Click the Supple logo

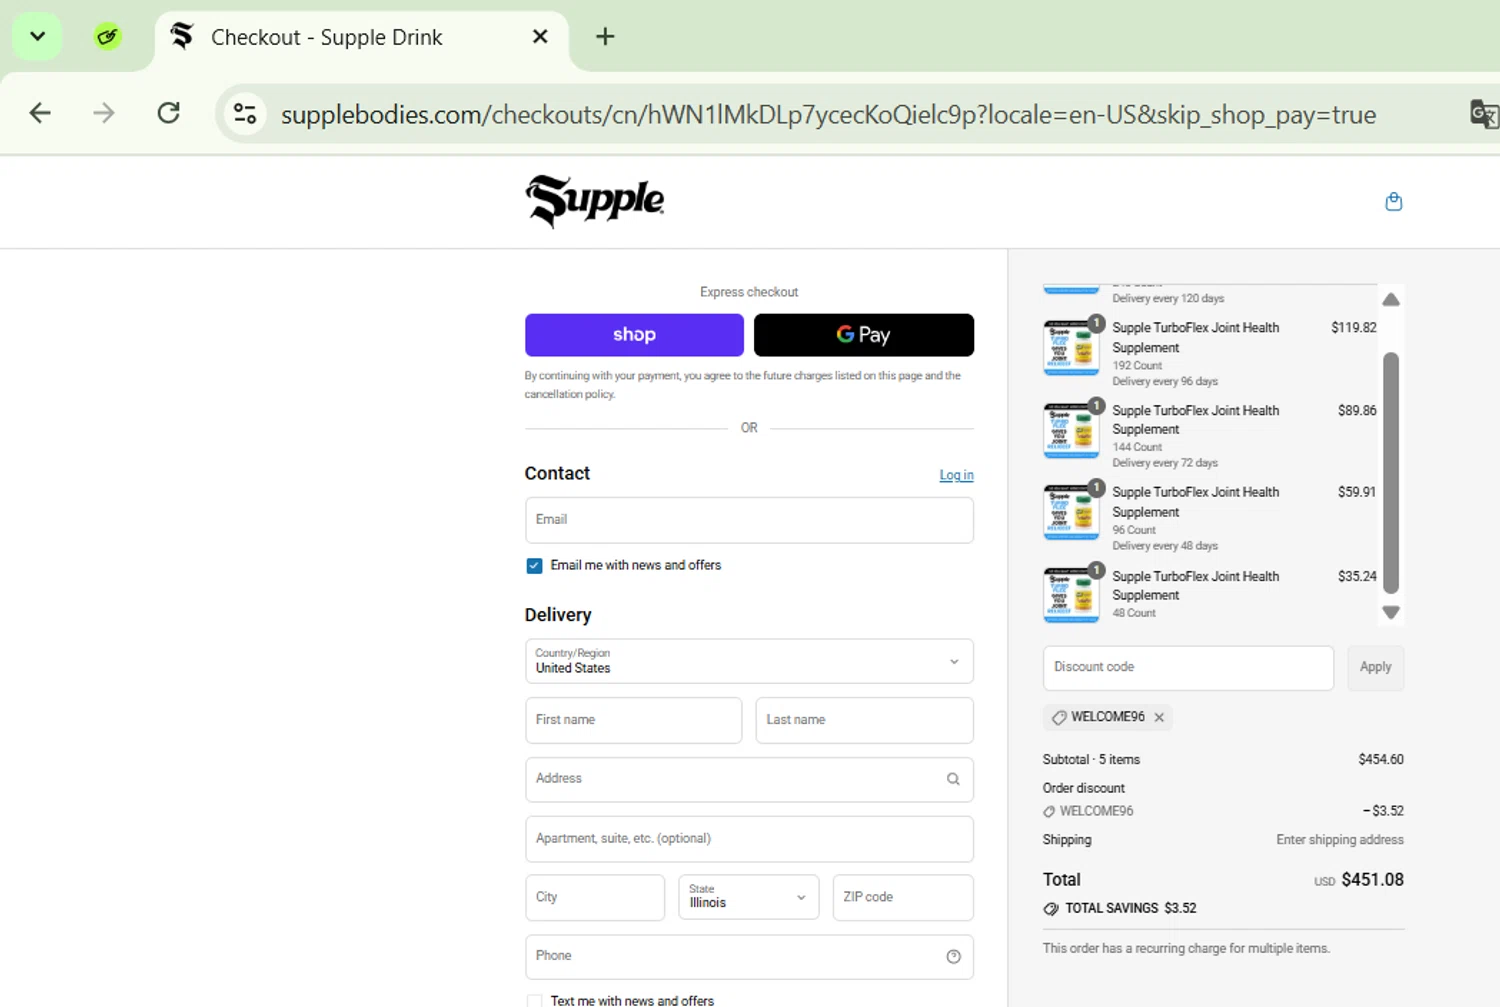click(x=595, y=201)
